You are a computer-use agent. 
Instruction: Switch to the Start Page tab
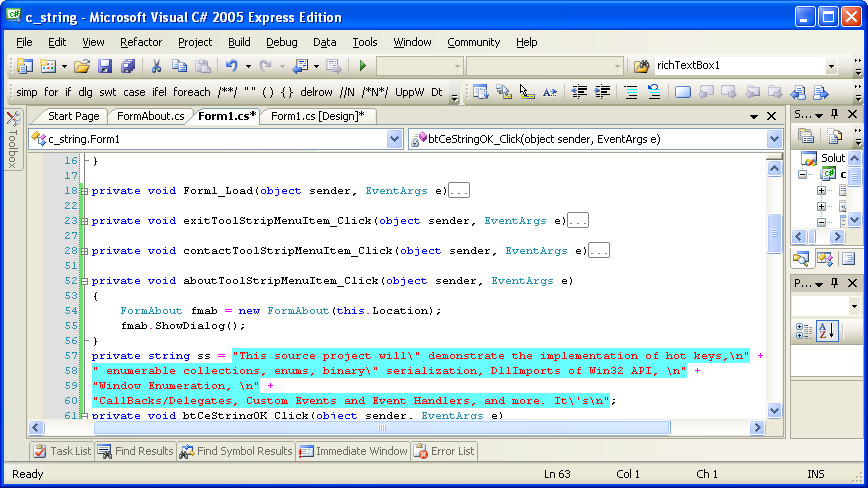pos(73,116)
